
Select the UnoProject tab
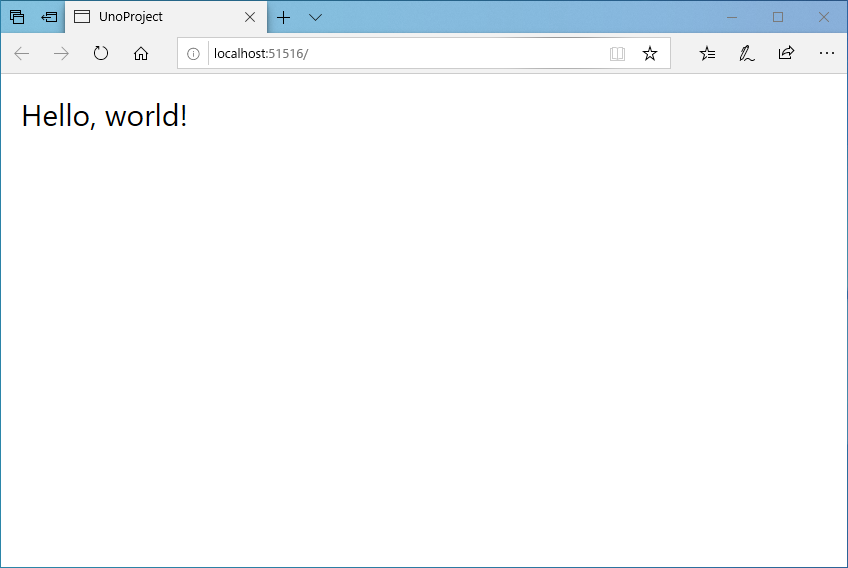150,17
